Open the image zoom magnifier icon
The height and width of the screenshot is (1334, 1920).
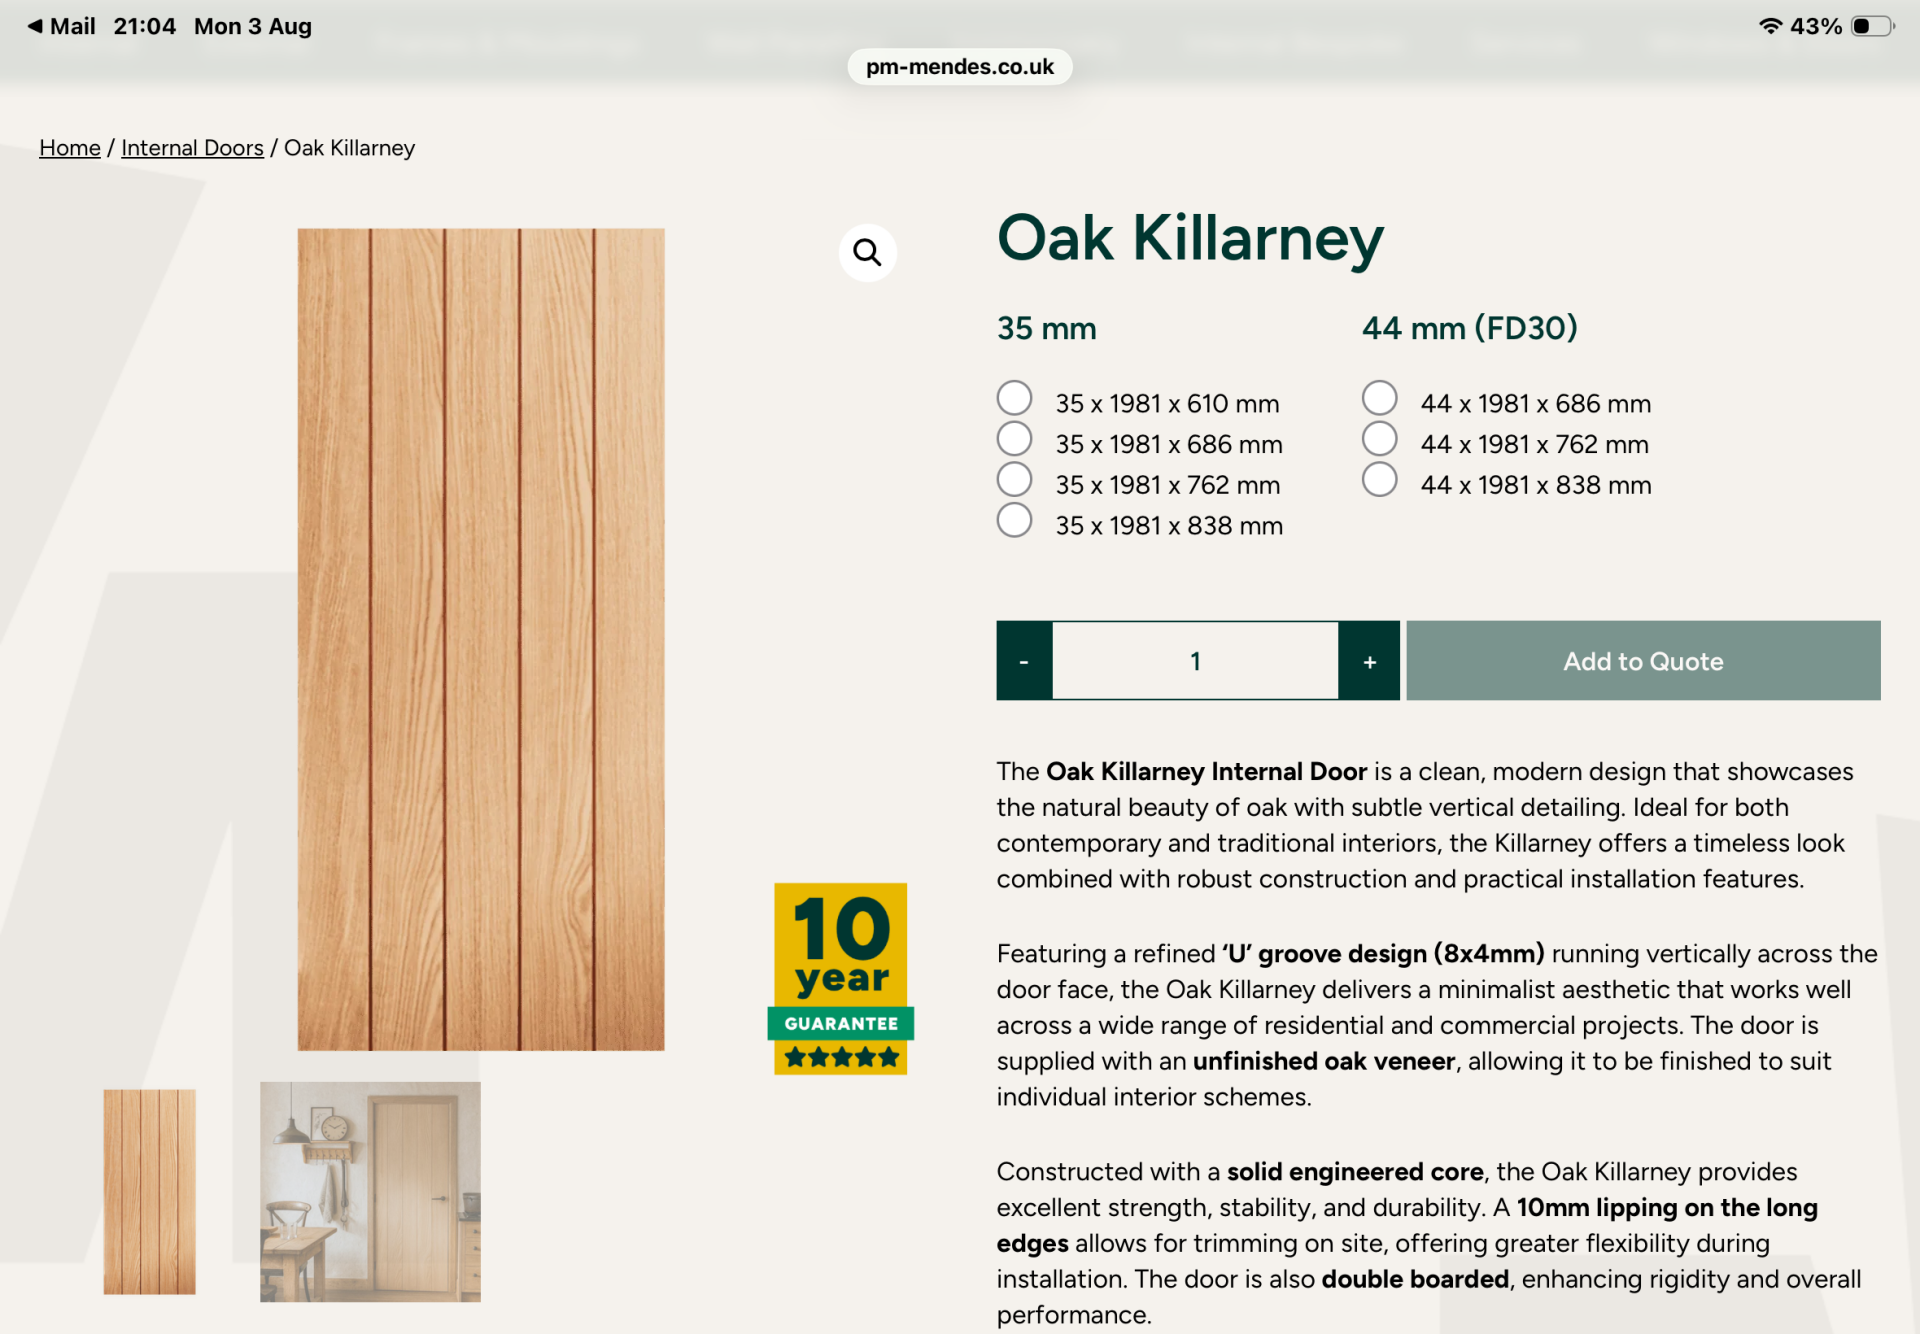(867, 252)
